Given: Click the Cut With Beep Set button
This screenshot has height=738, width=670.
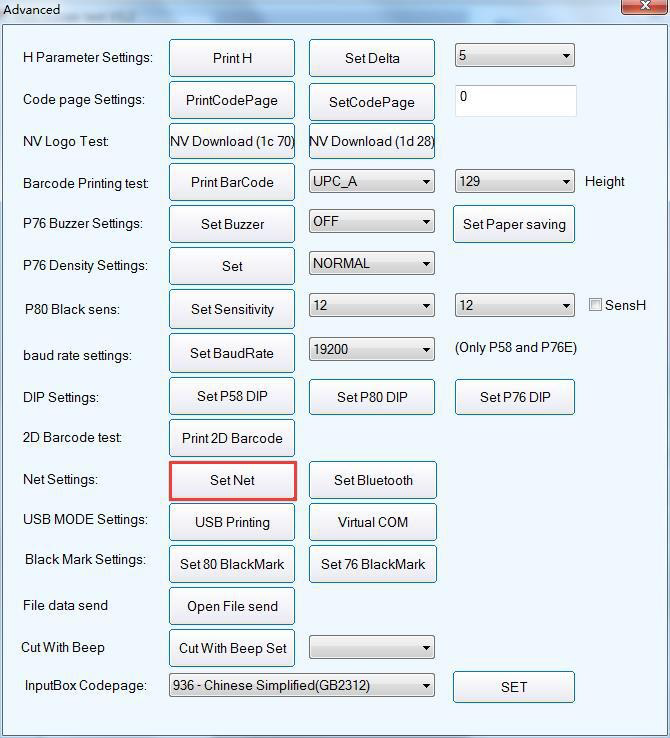Looking at the screenshot, I should (x=232, y=648).
